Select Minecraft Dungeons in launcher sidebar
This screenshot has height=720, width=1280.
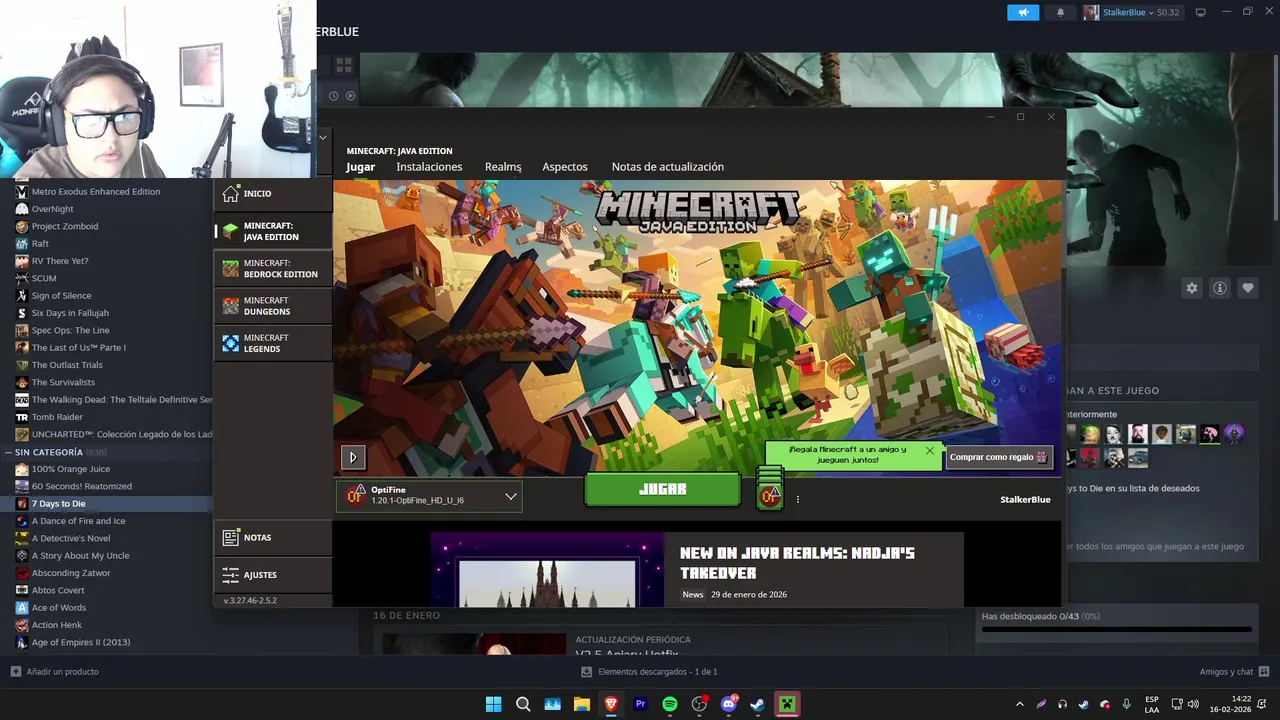point(272,306)
